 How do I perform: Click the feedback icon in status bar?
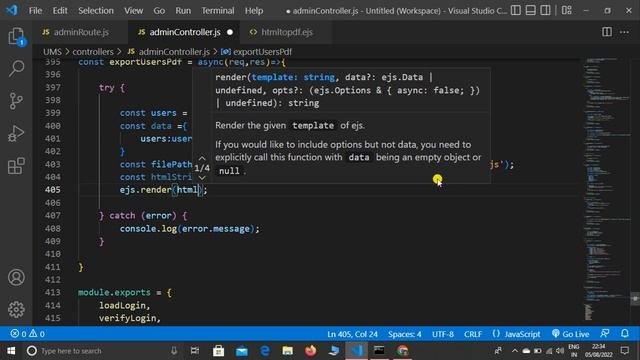pyautogui.click(x=605, y=333)
